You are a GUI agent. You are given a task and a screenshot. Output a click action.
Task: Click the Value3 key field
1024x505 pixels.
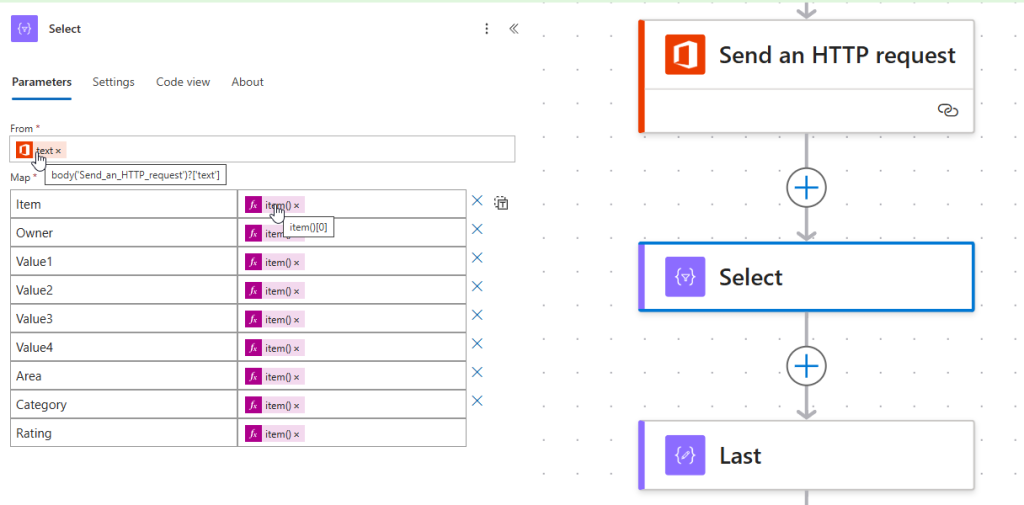tap(124, 319)
